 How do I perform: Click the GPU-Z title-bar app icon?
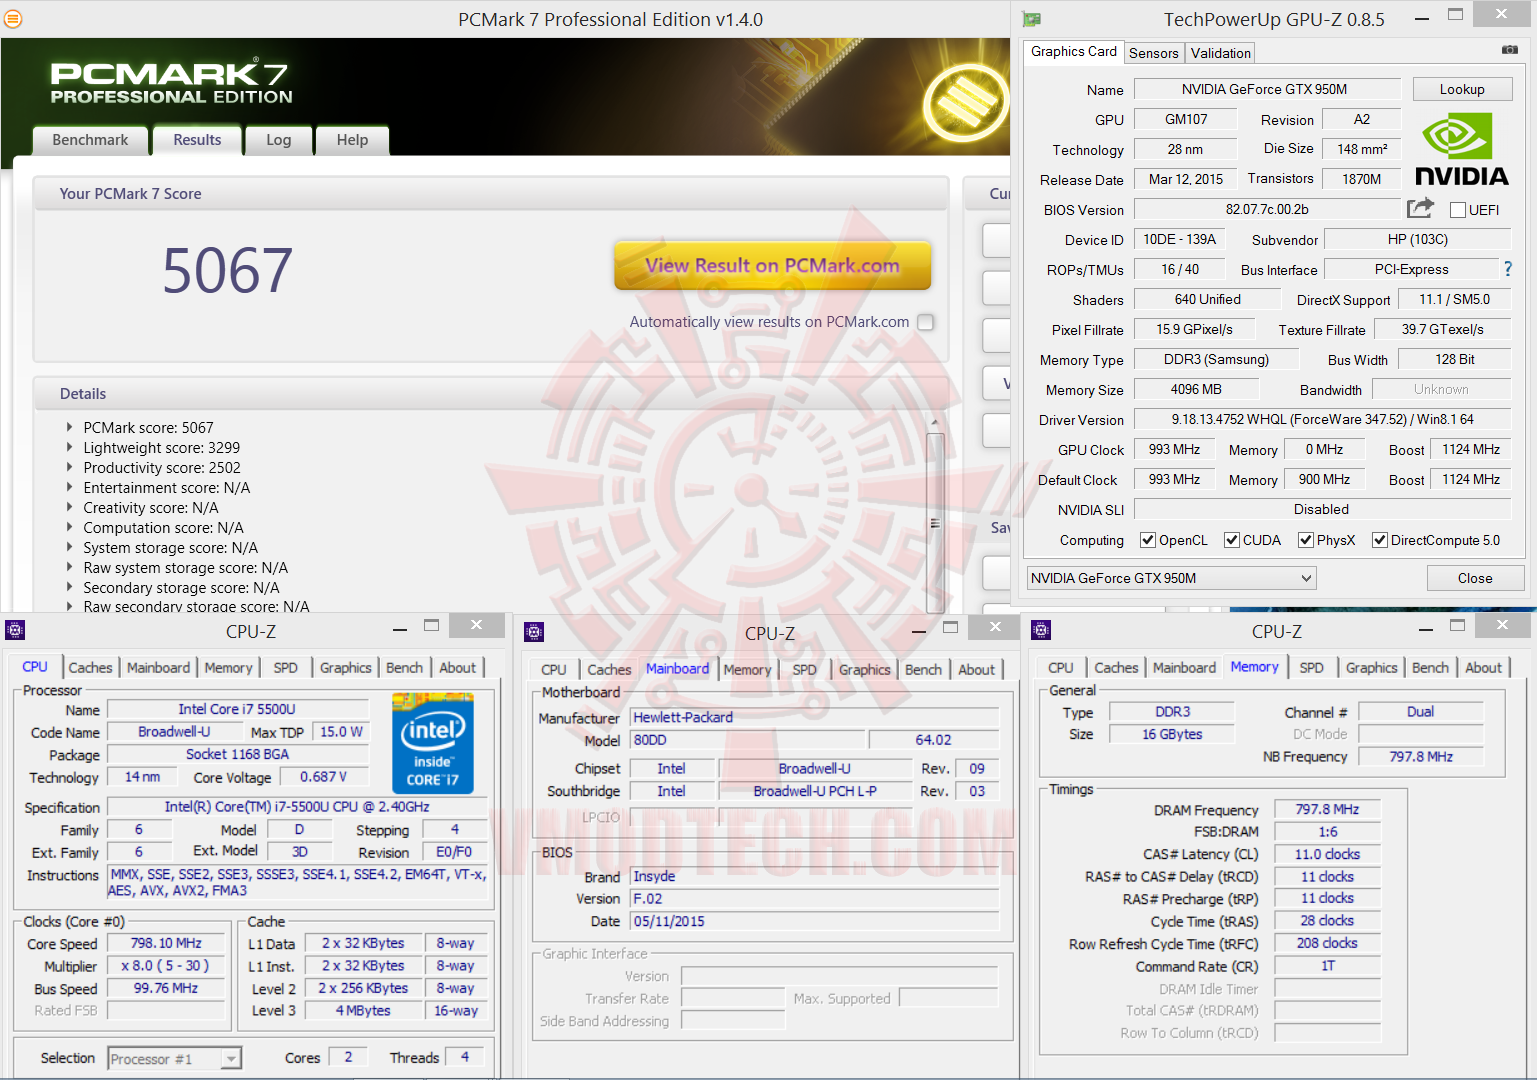point(1032,19)
